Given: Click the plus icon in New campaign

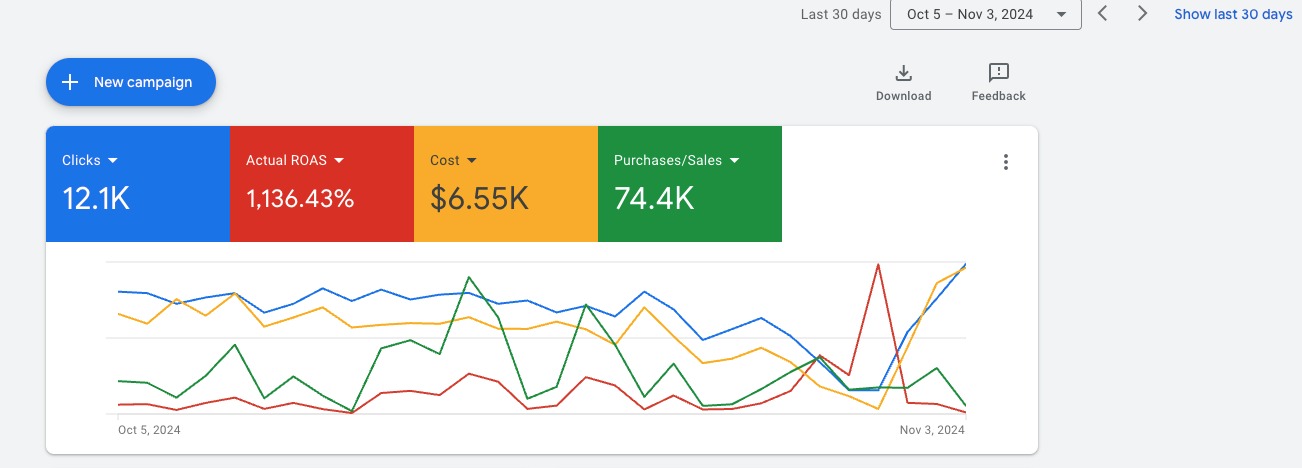Looking at the screenshot, I should [70, 82].
